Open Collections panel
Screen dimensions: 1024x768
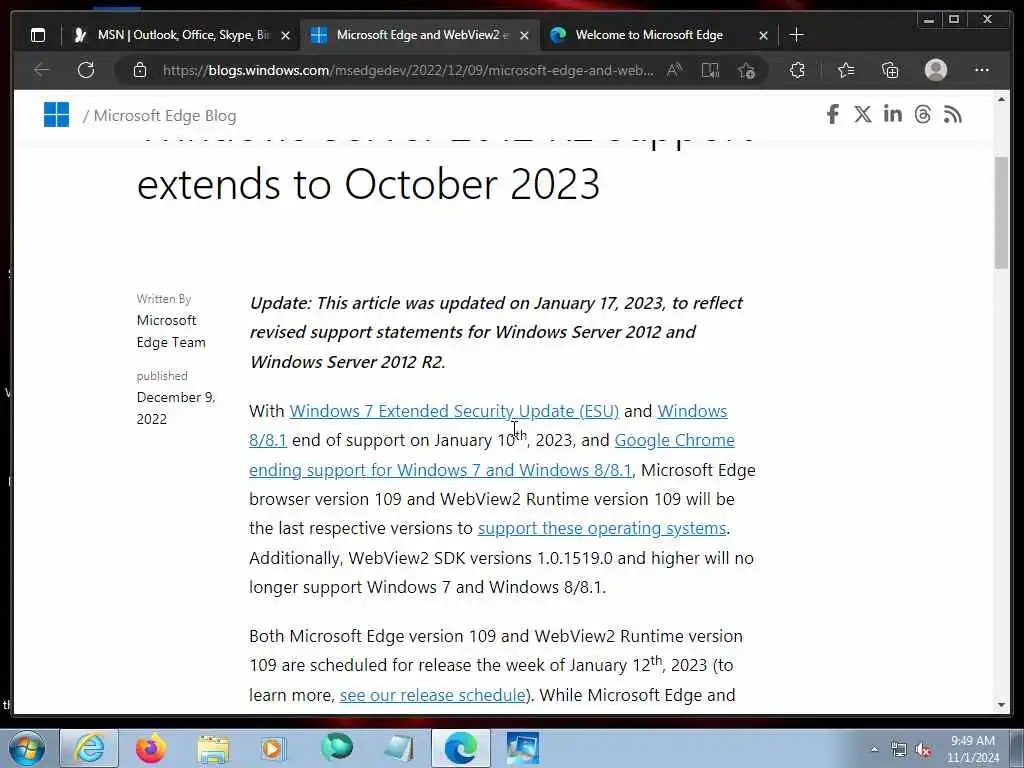click(890, 70)
